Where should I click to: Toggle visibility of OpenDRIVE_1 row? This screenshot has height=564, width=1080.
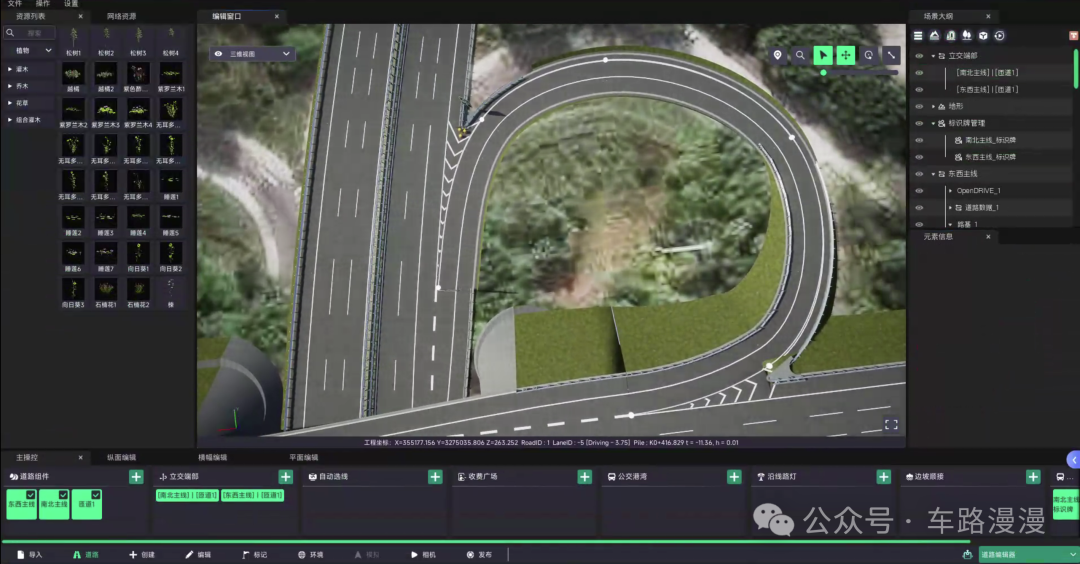tap(919, 191)
